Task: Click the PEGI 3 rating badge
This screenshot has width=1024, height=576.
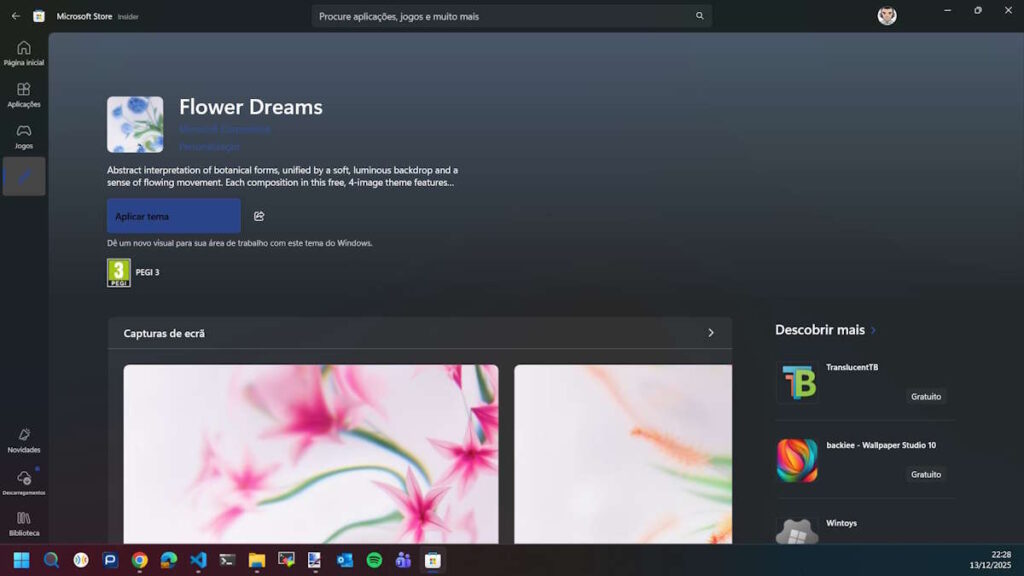Action: 118,271
